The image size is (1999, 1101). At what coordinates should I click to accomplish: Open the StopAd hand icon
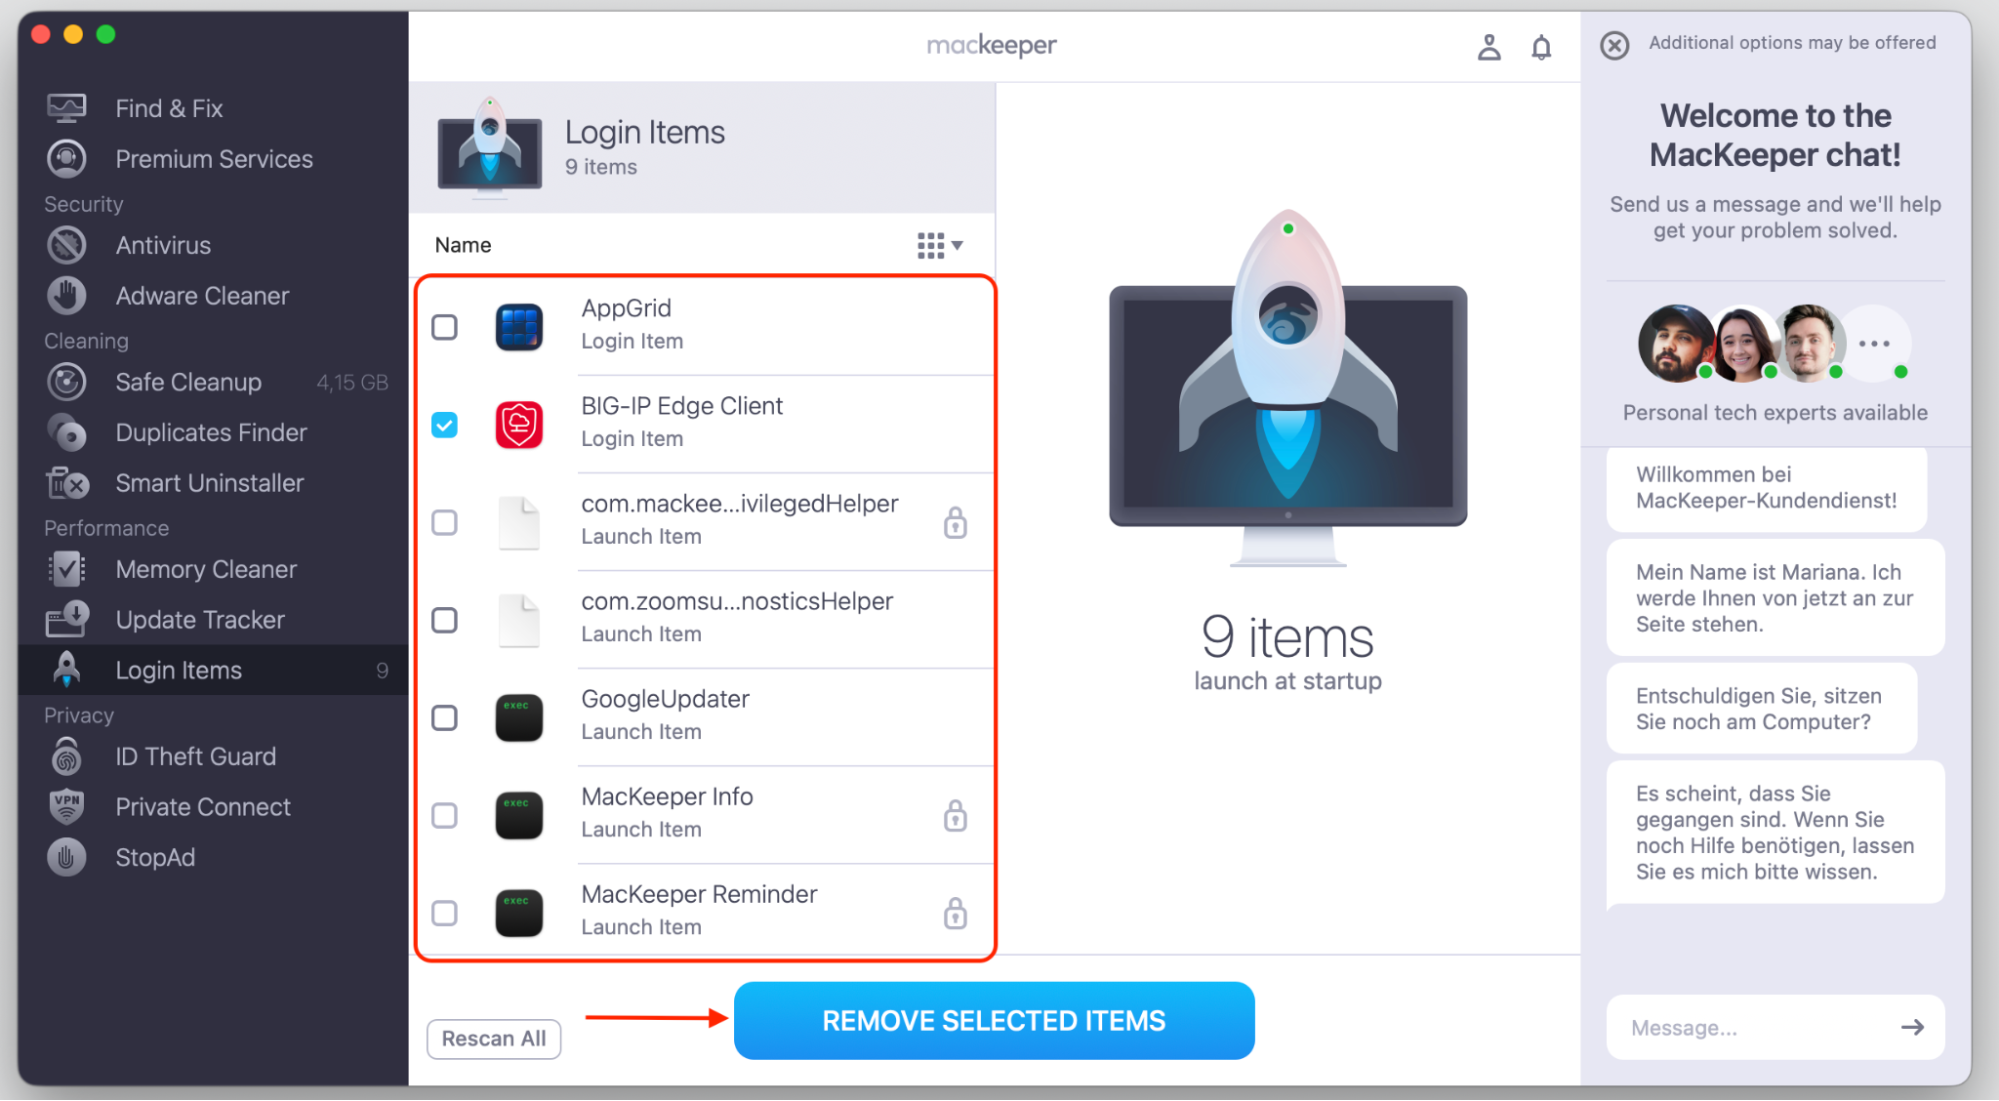67,857
